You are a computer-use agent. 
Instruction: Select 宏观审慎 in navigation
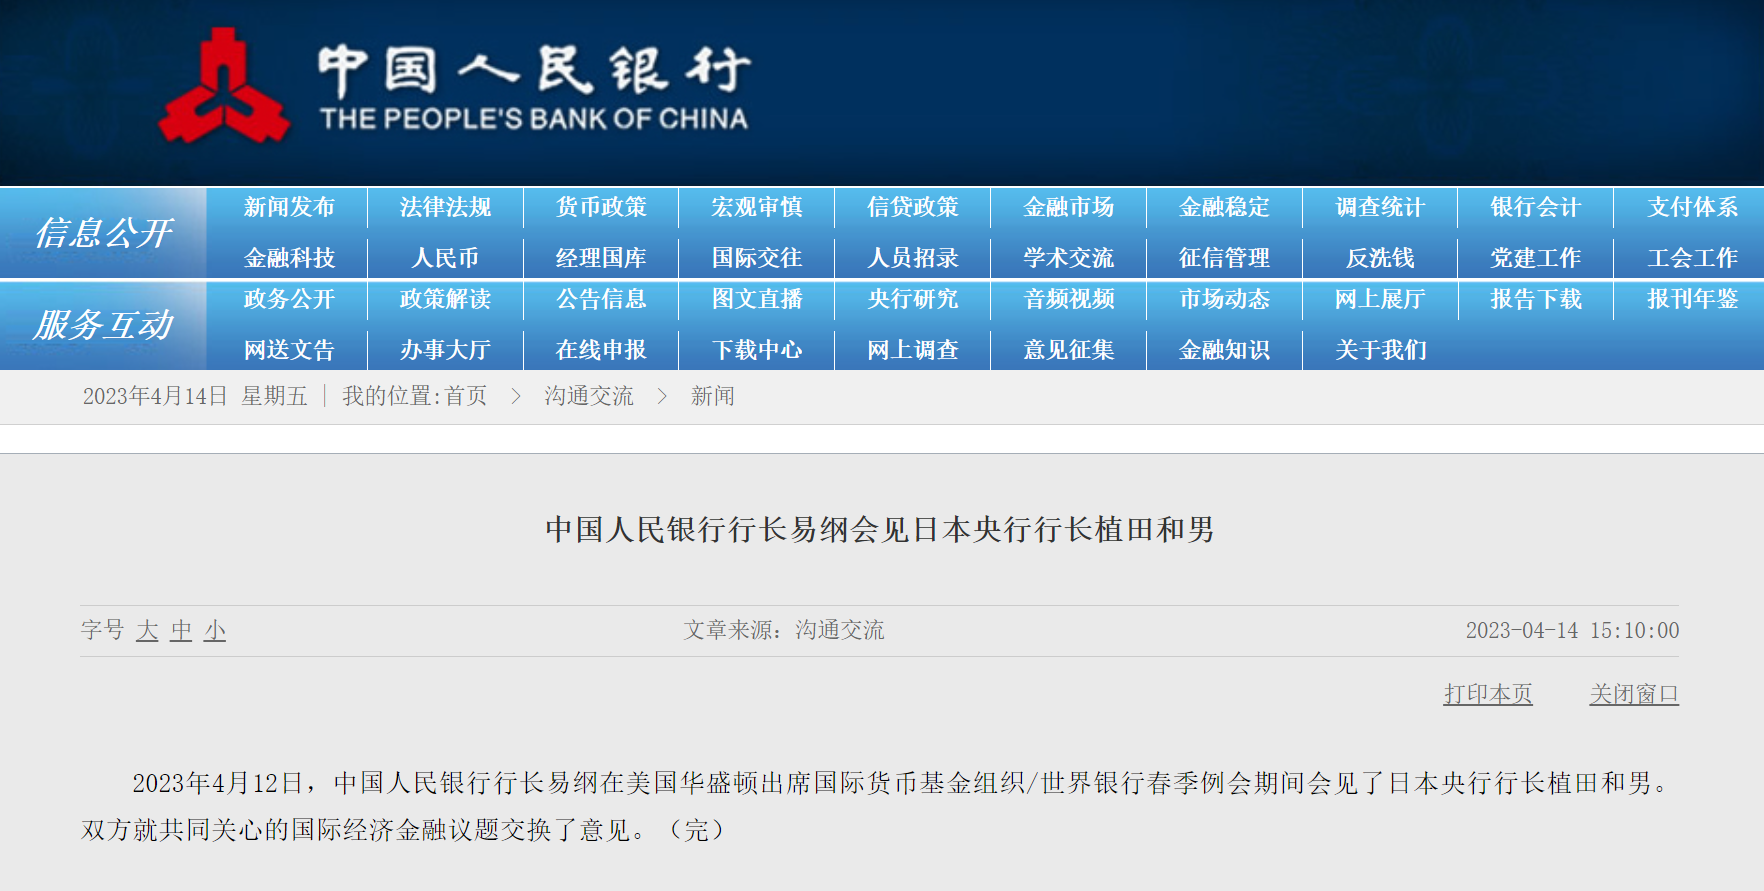coord(757,207)
